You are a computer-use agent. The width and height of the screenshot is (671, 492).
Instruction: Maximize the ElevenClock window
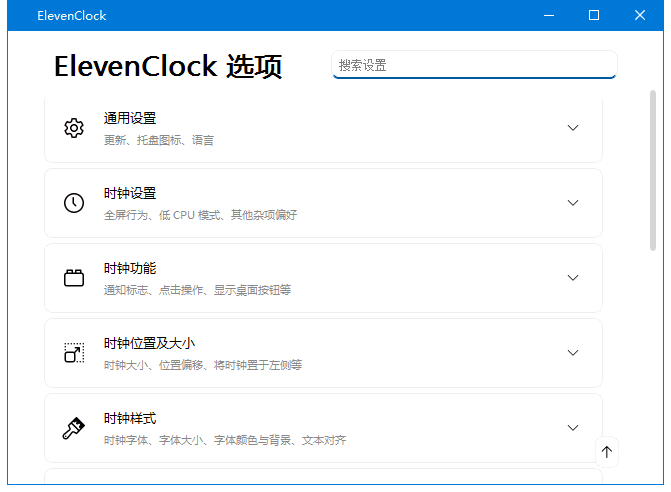point(594,15)
